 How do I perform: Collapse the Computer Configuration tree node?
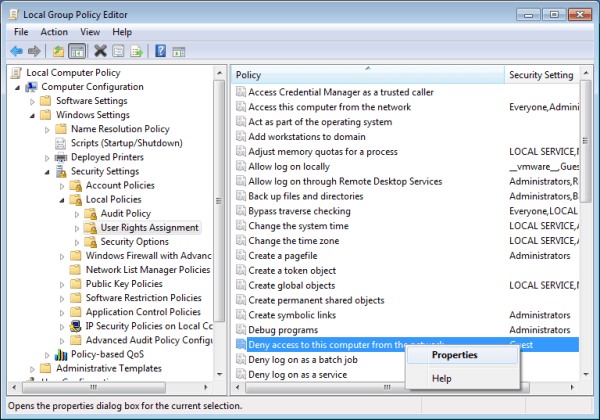(x=19, y=87)
